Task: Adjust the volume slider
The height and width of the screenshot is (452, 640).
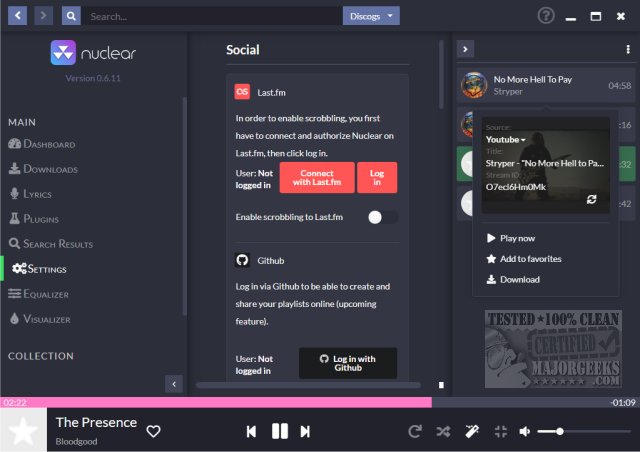Action: [584, 431]
